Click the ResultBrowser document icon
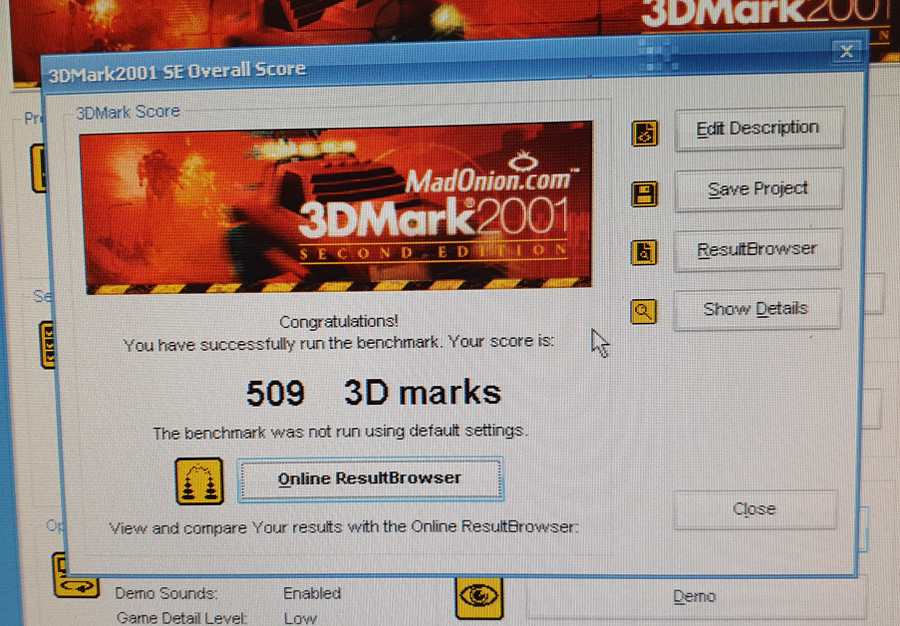The height and width of the screenshot is (626, 900). point(645,253)
